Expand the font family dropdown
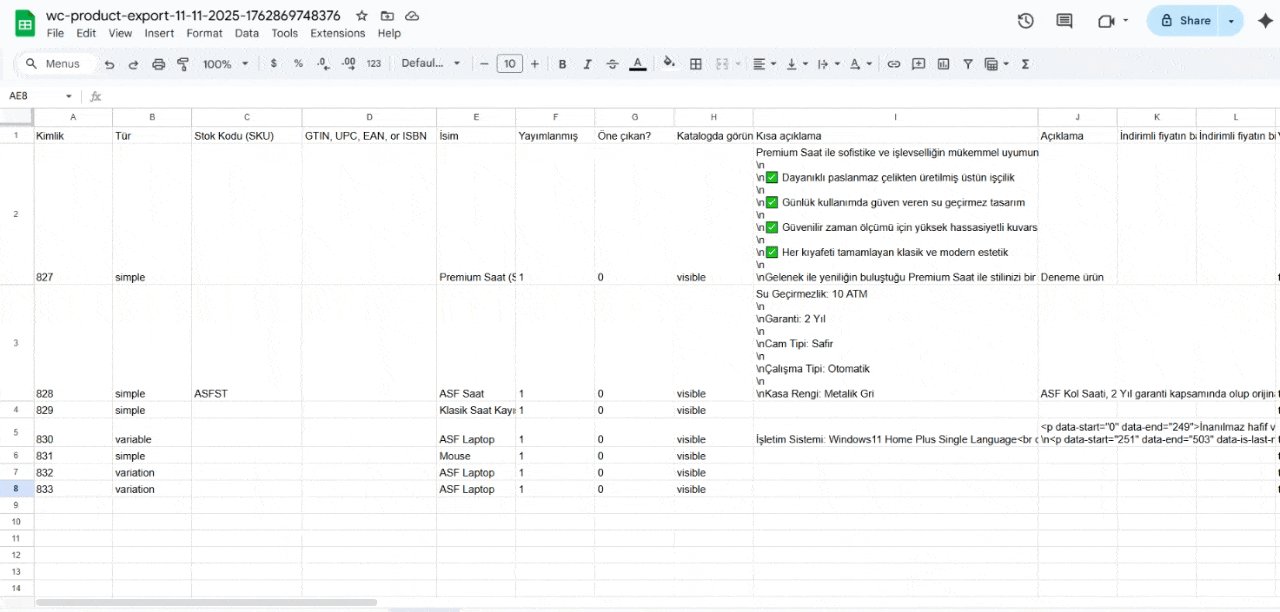The height and width of the screenshot is (612, 1280). 431,64
